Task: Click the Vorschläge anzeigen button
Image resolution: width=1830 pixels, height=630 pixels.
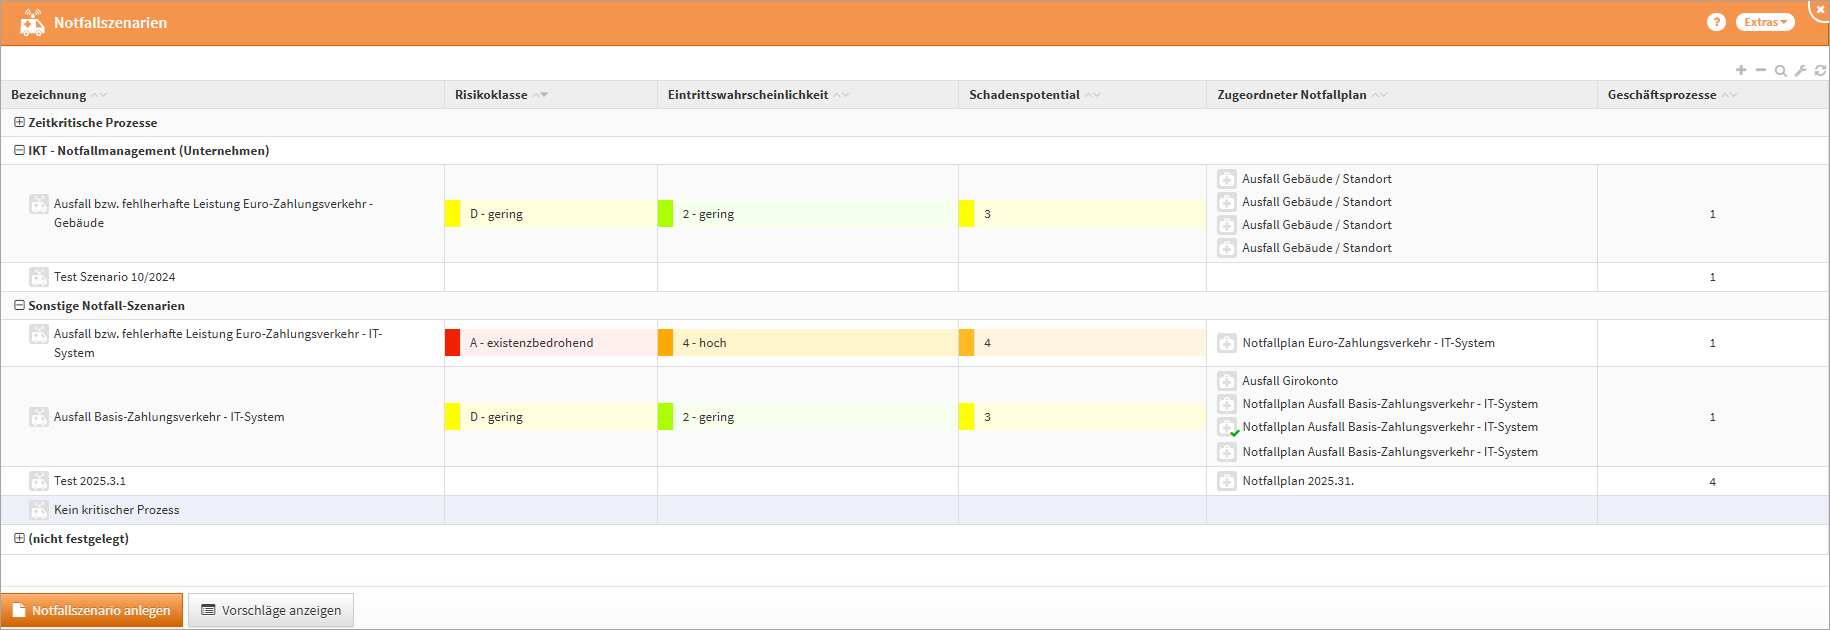Action: click(271, 610)
